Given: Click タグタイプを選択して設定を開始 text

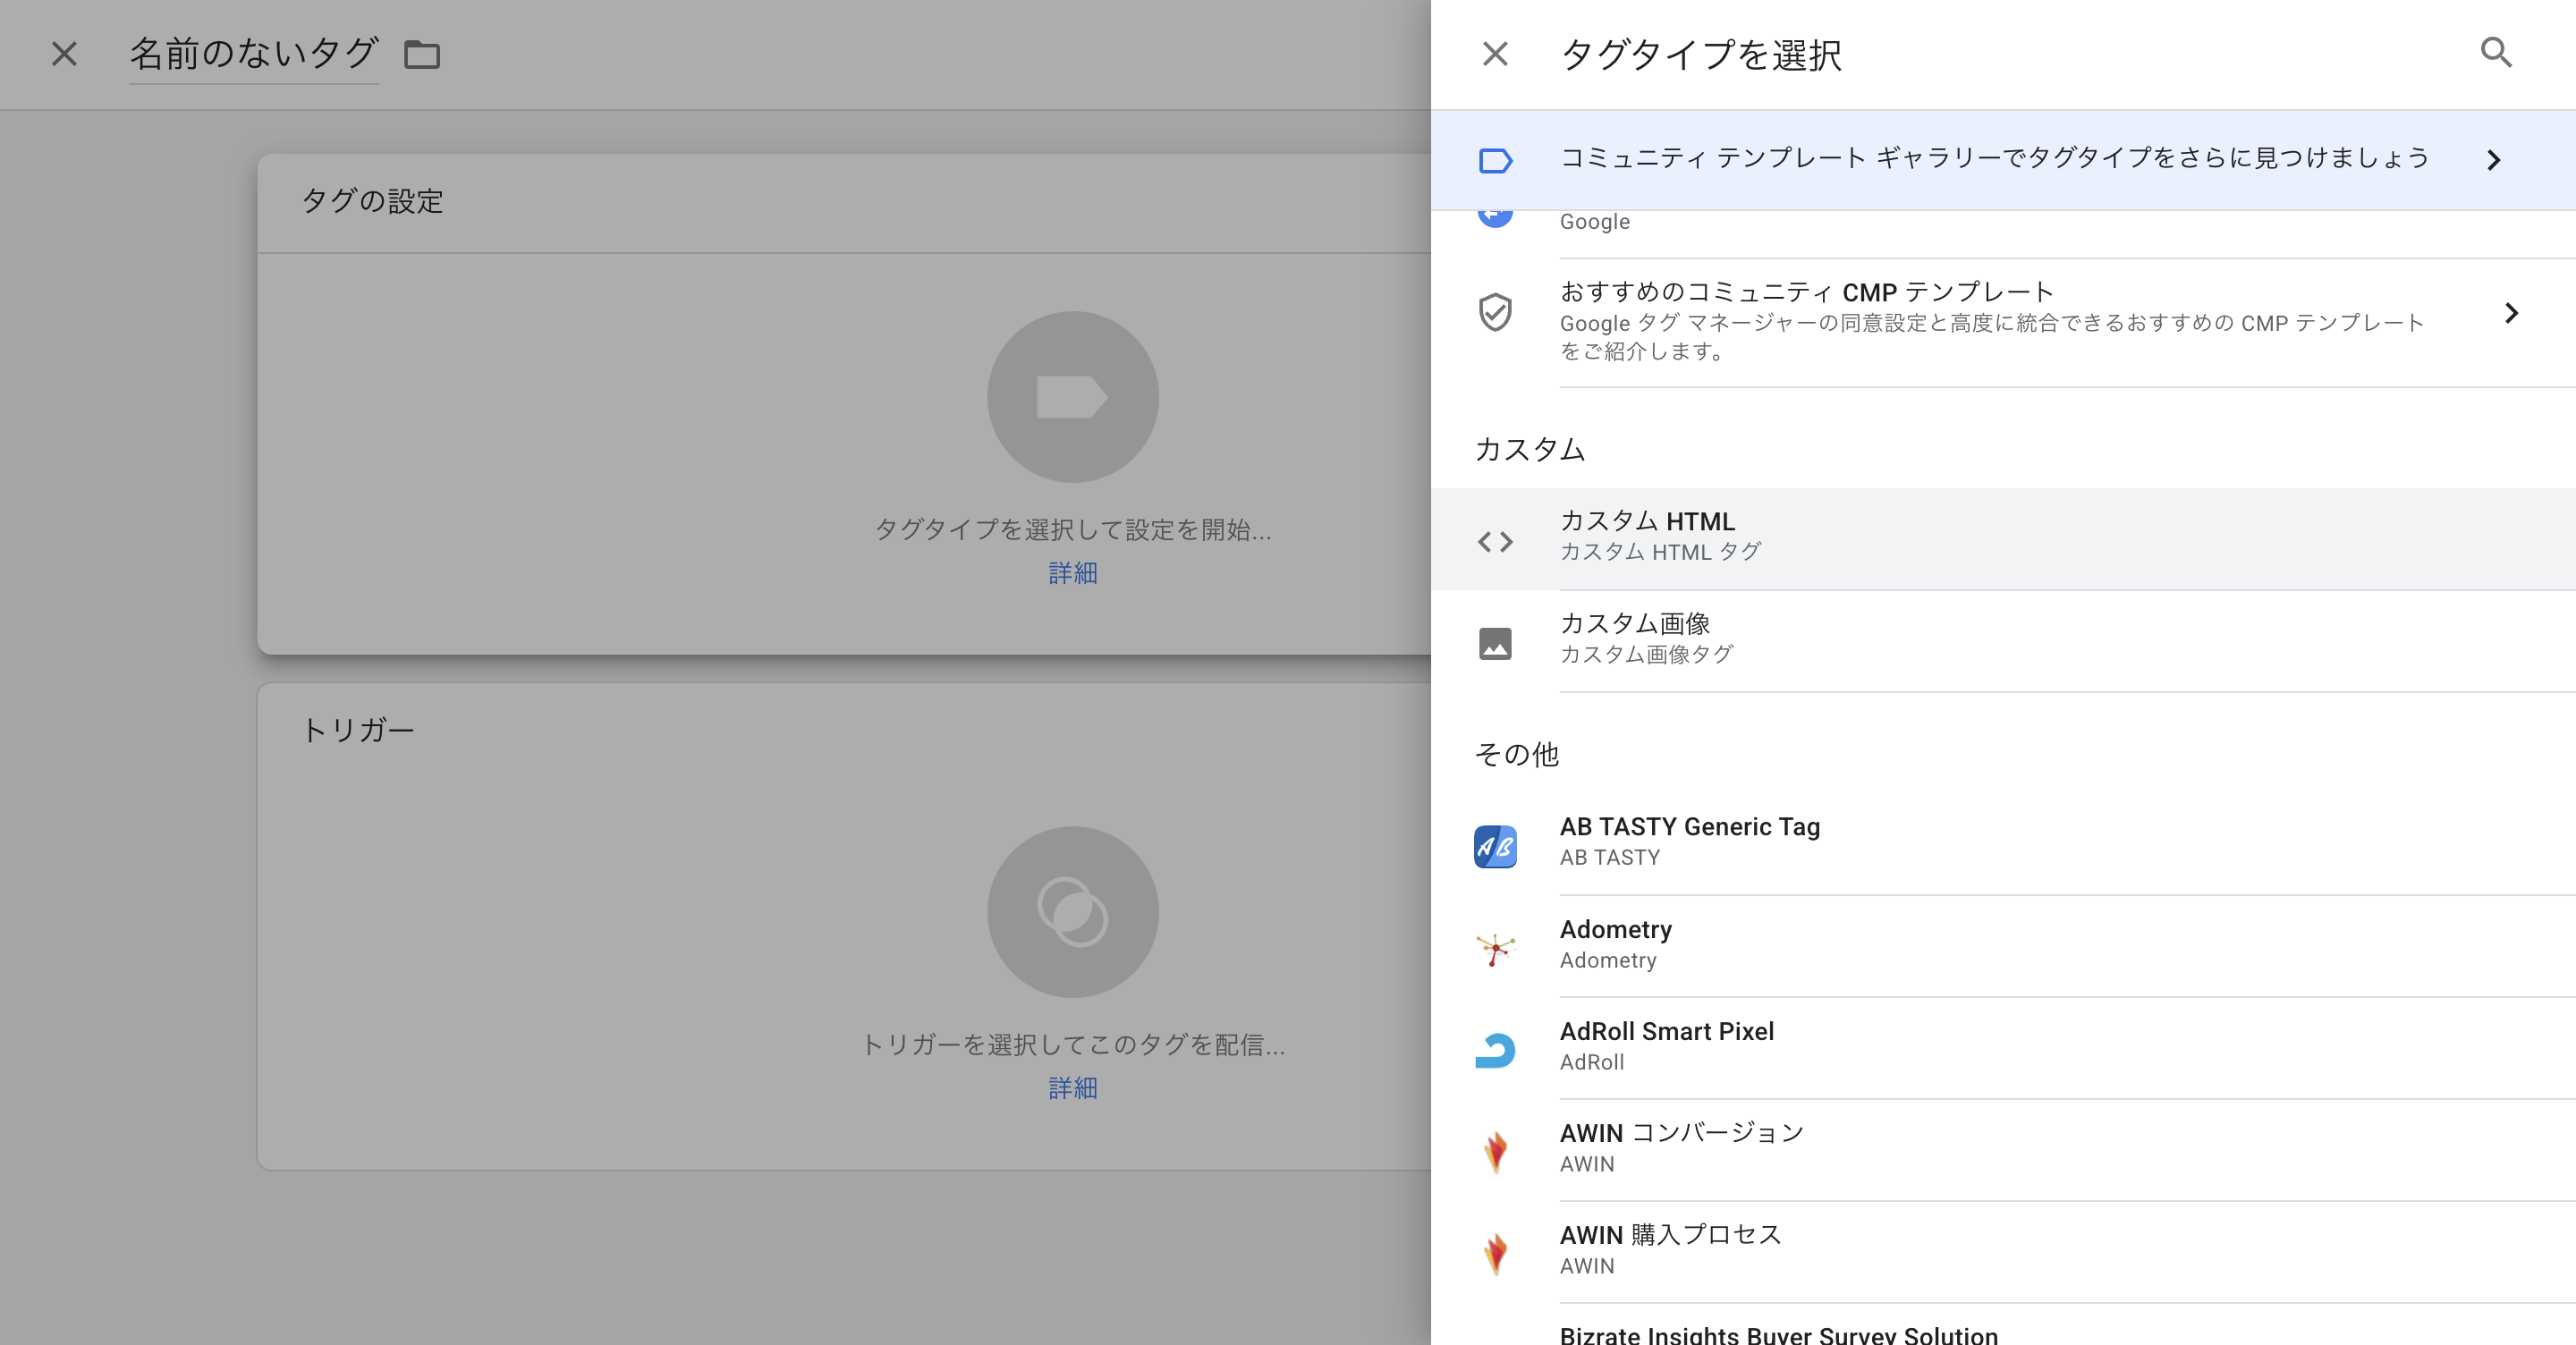Looking at the screenshot, I should 1073,529.
